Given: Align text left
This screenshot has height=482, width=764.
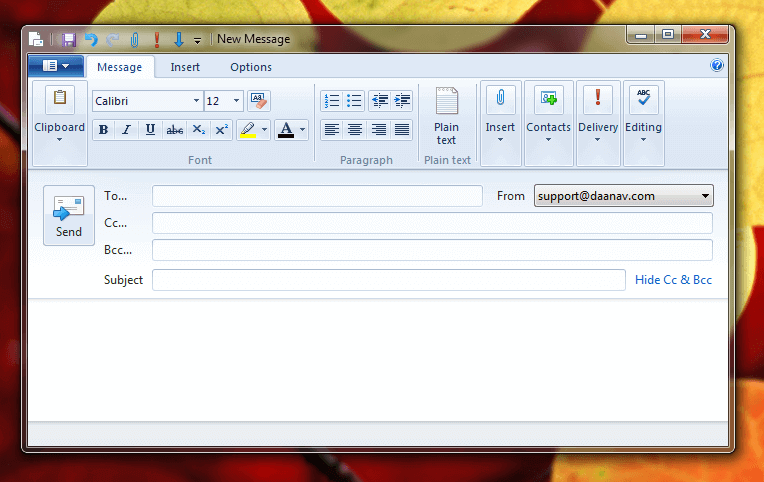Looking at the screenshot, I should [332, 130].
